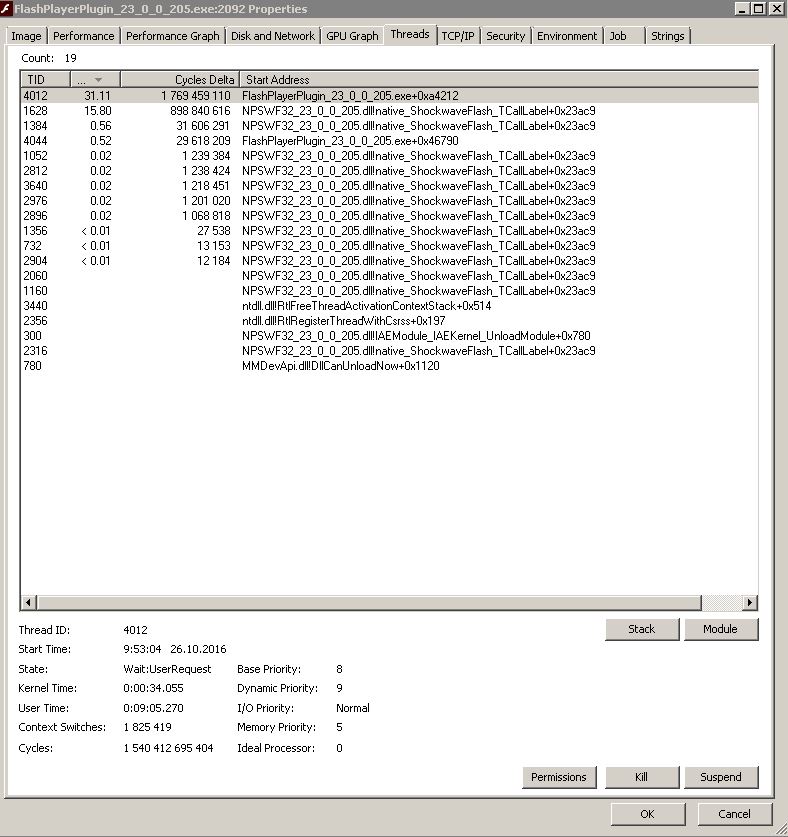Switch to Disk and Network tab

pos(273,36)
